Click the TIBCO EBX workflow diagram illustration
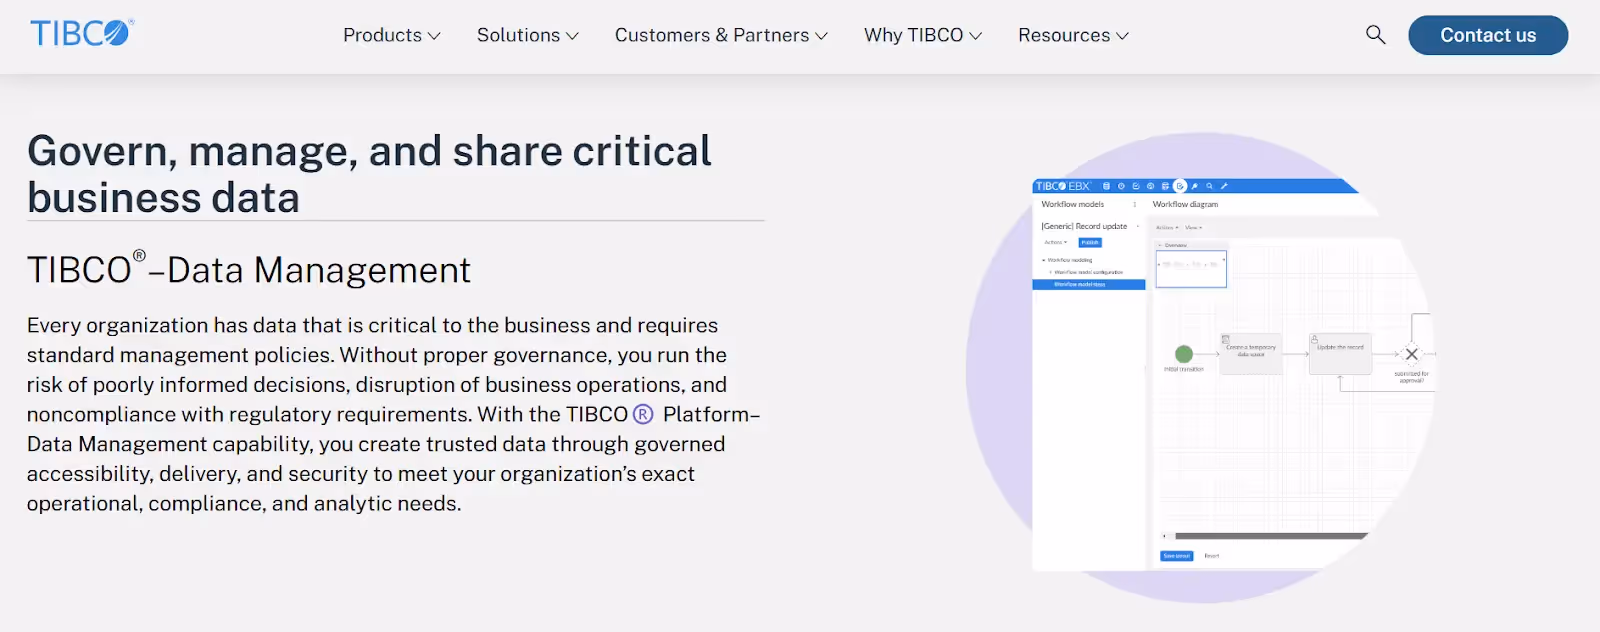Viewport: 1600px width, 632px height. pos(1203,368)
